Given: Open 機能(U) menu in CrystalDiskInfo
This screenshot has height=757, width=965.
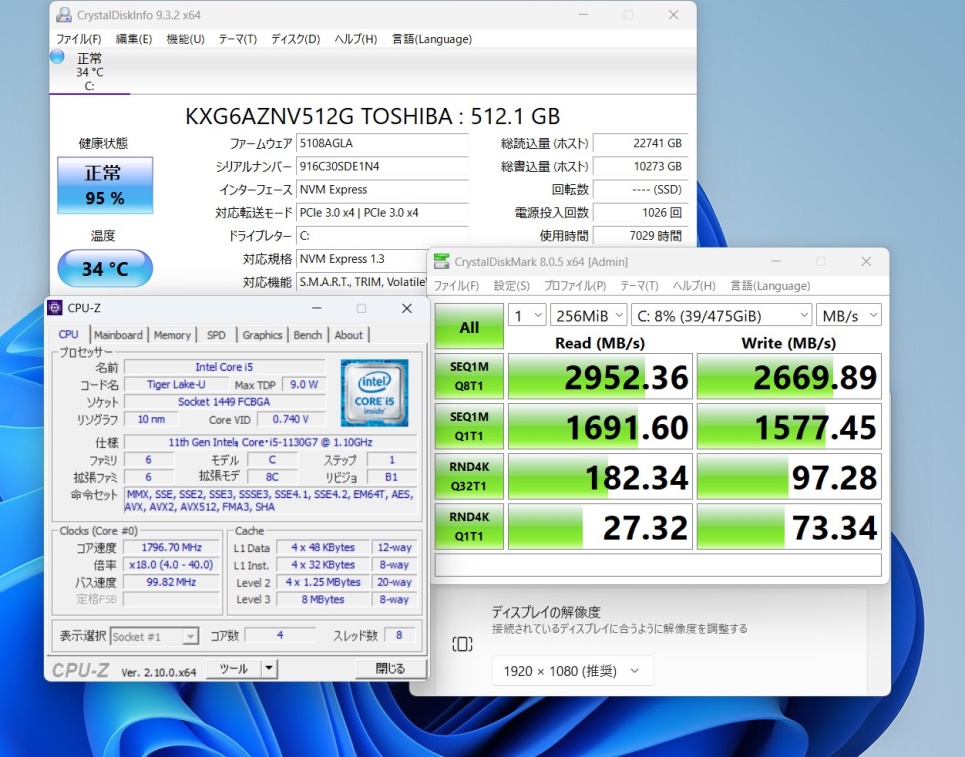Looking at the screenshot, I should [x=185, y=39].
